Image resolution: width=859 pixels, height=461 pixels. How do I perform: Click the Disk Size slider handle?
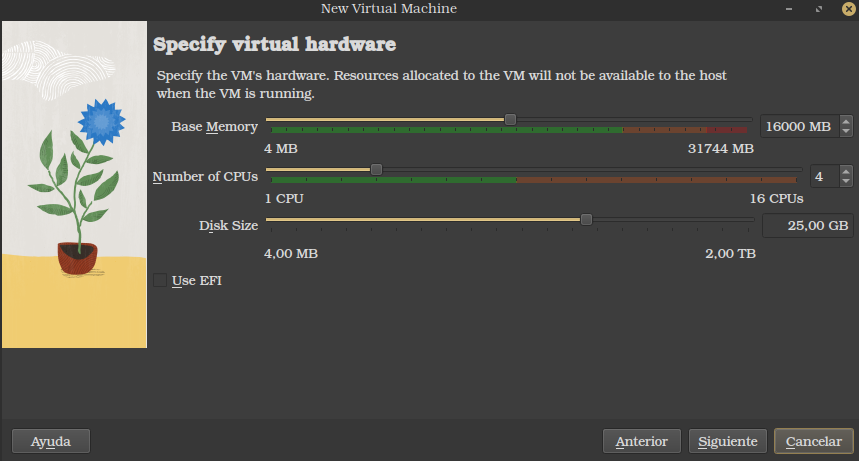pyautogui.click(x=586, y=219)
